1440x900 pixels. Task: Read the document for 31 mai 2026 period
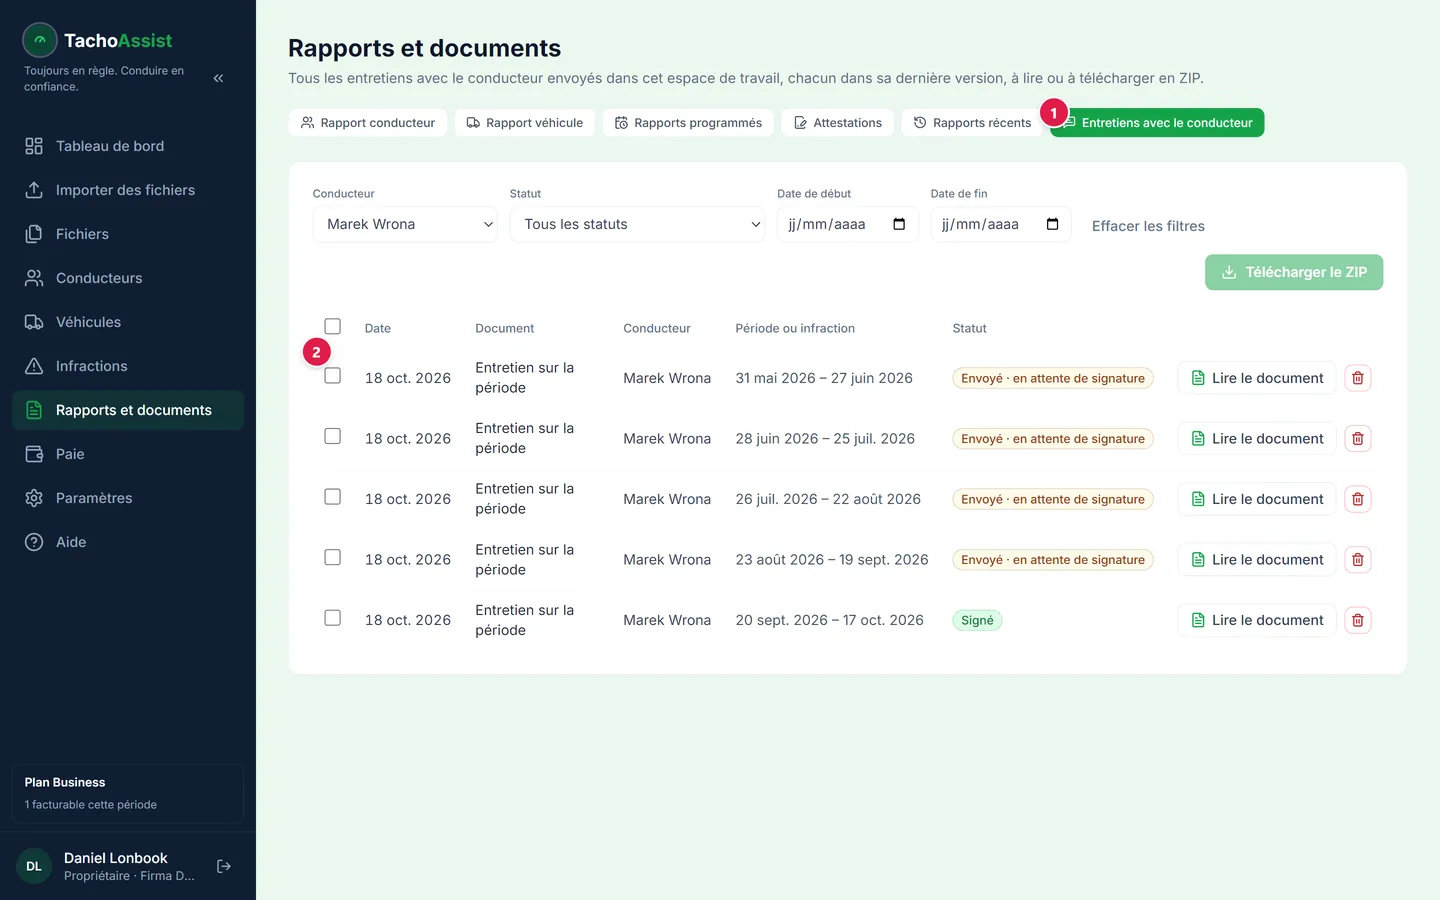(1257, 378)
